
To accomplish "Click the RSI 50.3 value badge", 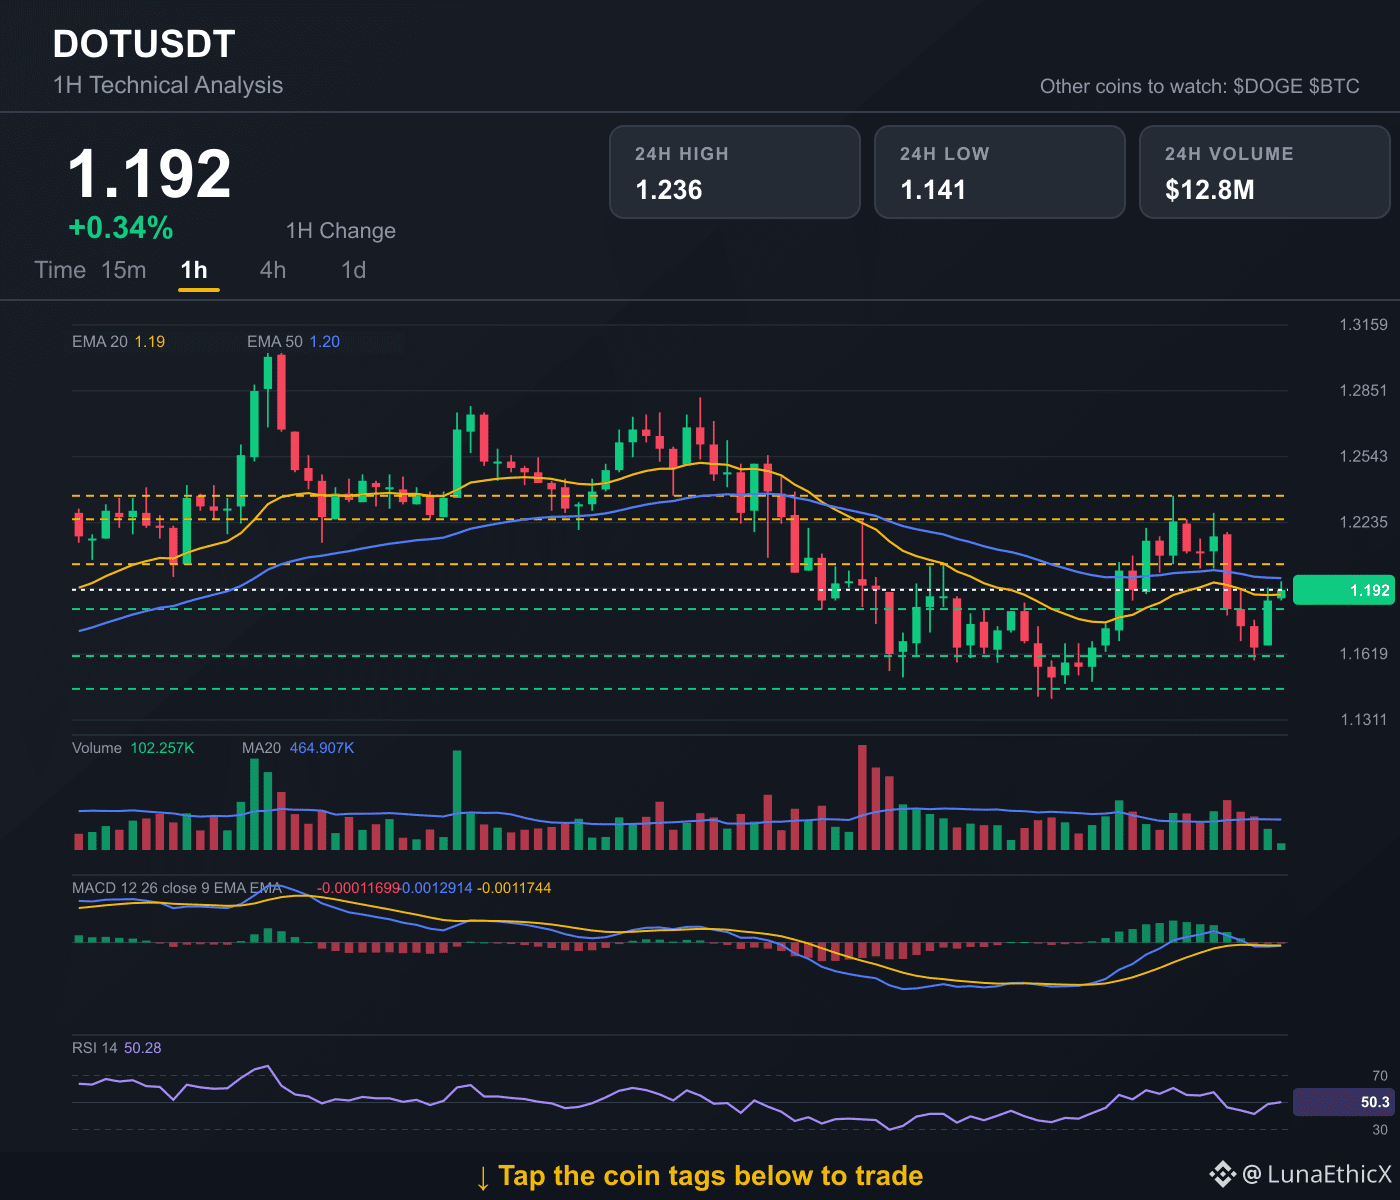I will pyautogui.click(x=1342, y=1102).
